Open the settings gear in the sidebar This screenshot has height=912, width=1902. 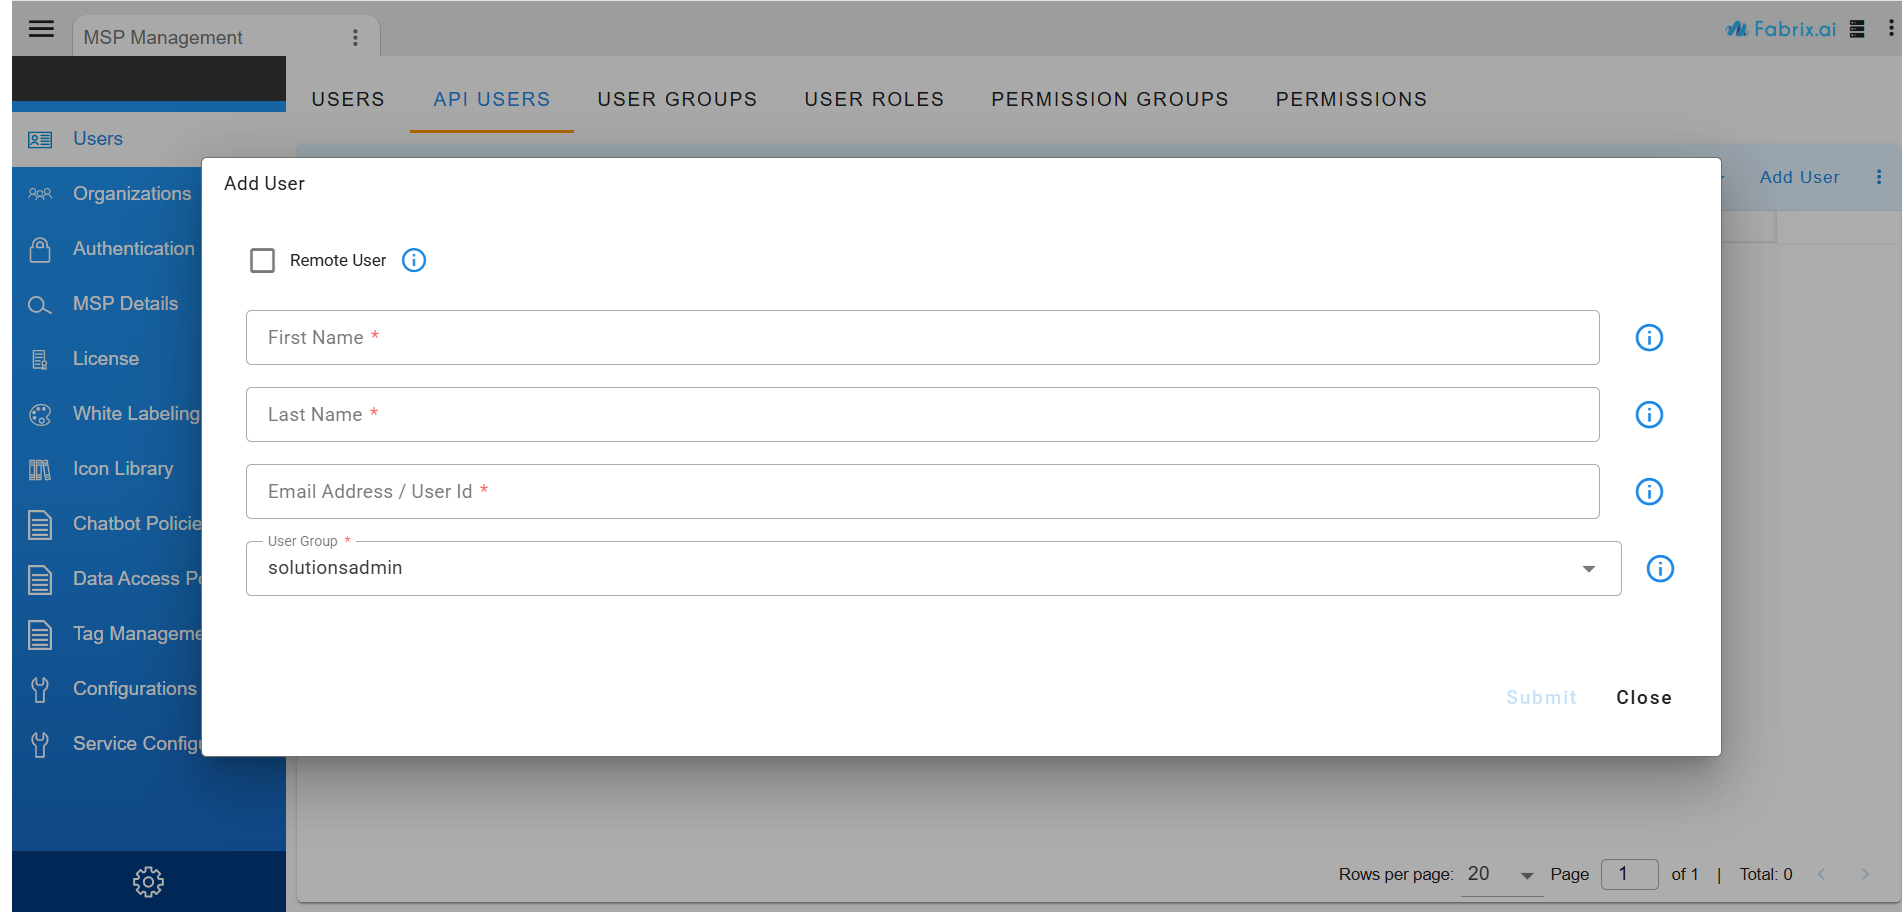tap(148, 881)
